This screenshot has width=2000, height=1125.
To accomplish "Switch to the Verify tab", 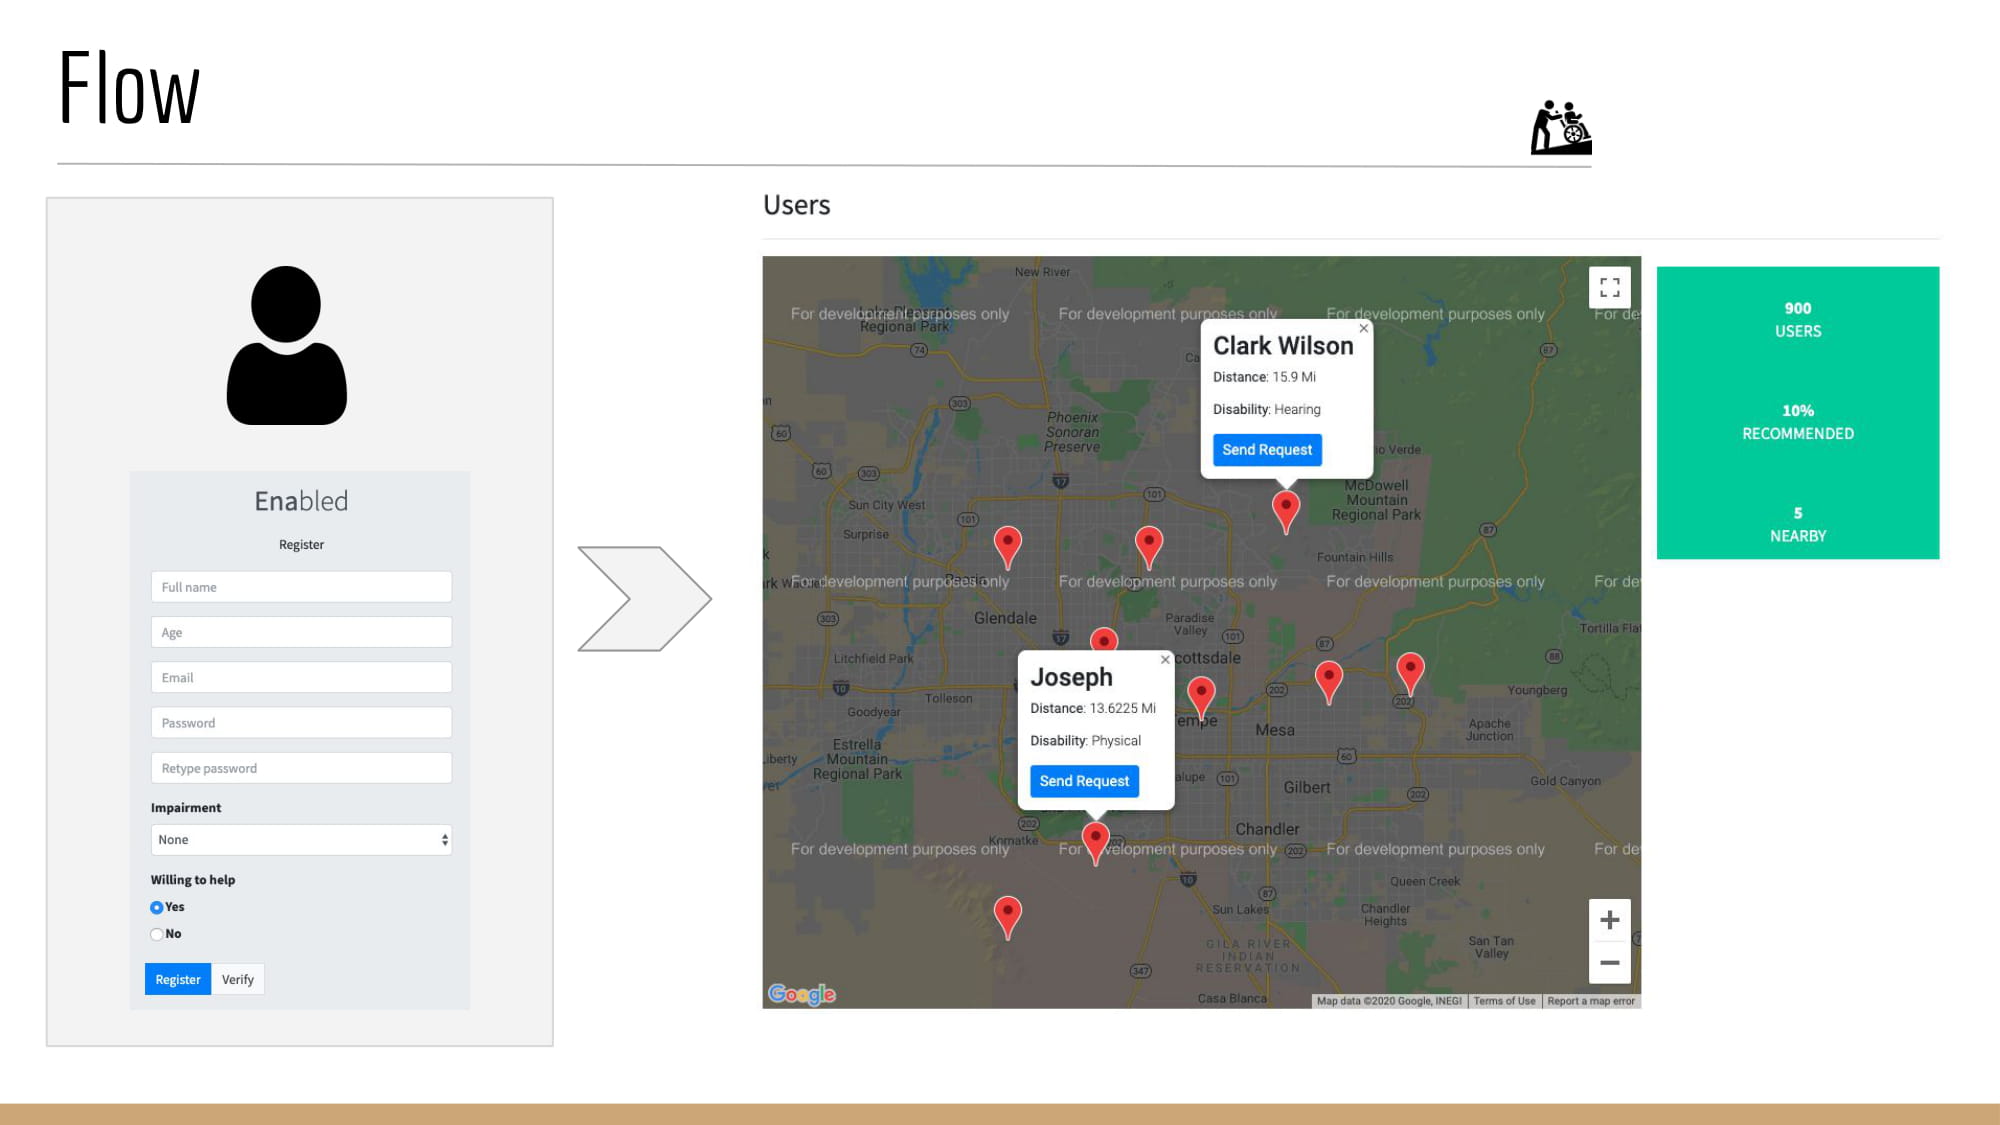I will pos(238,980).
